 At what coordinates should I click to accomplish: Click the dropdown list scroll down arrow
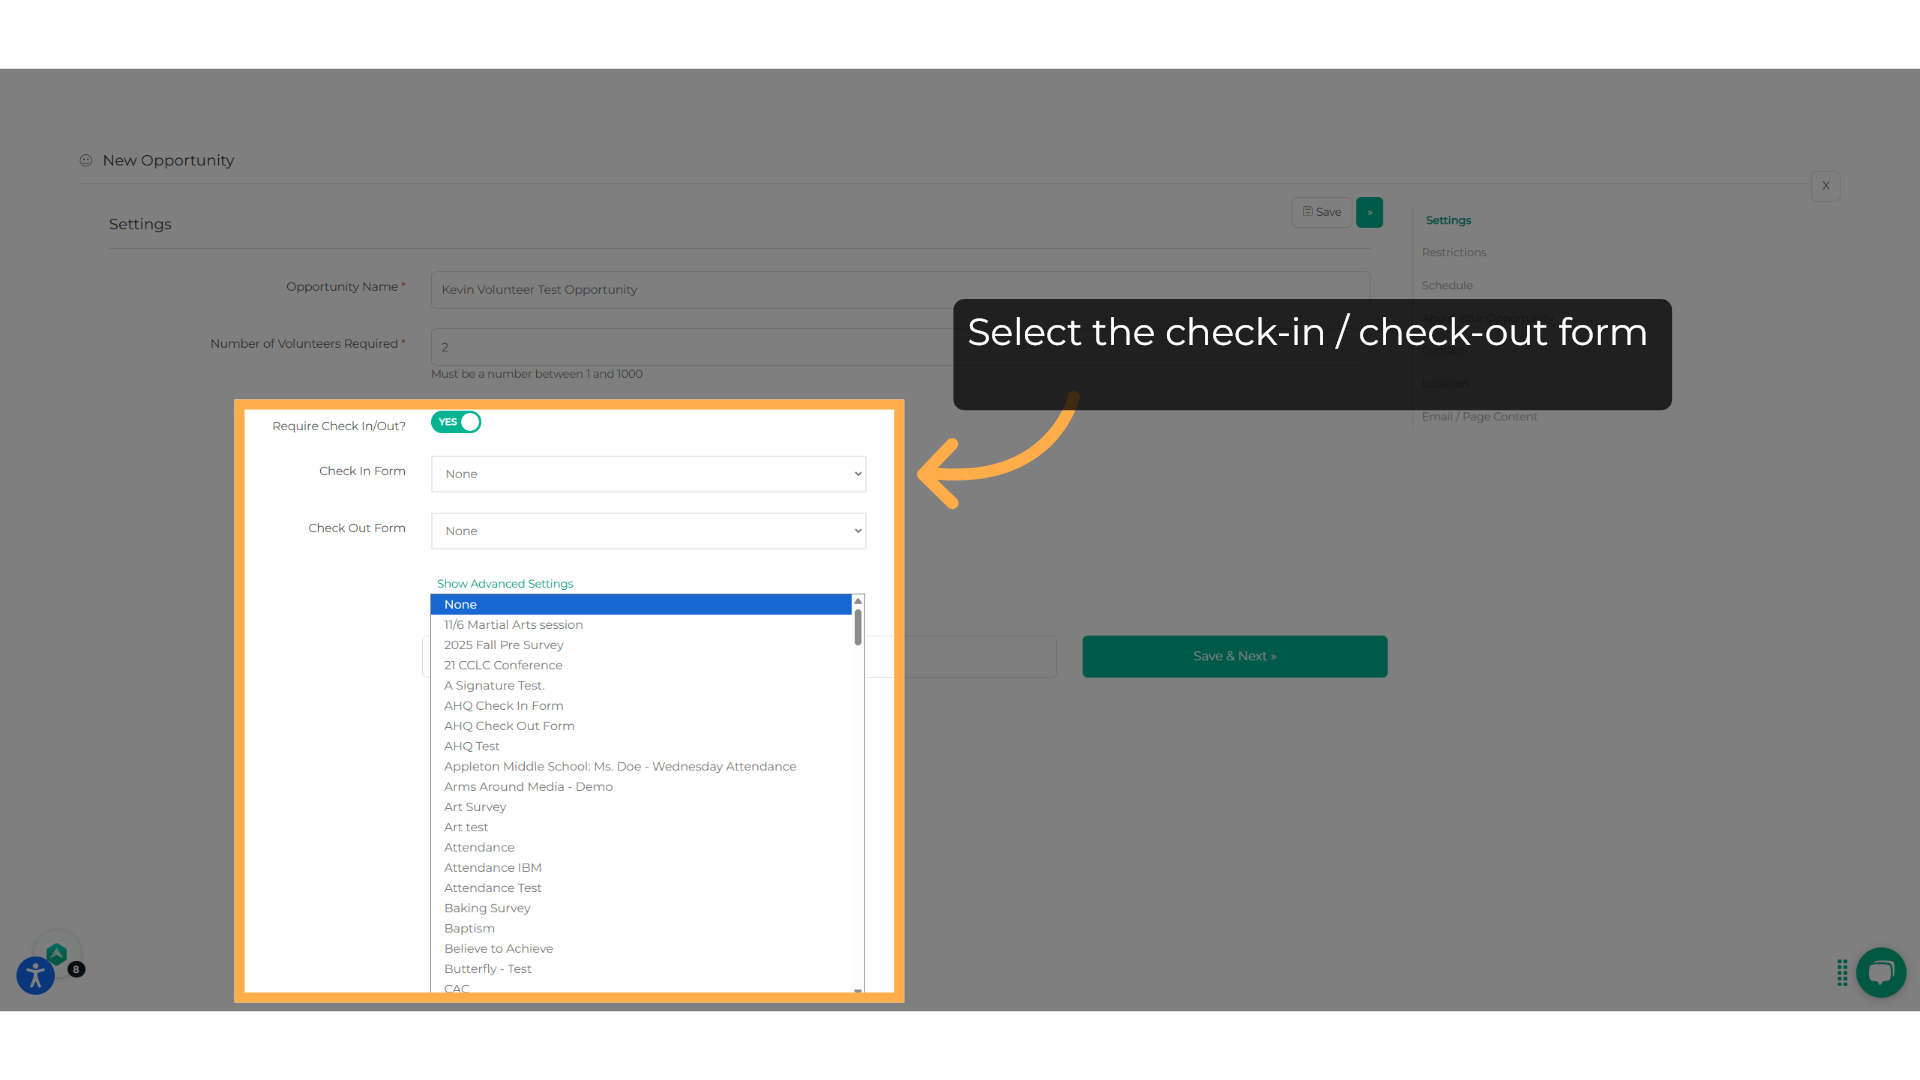point(858,990)
